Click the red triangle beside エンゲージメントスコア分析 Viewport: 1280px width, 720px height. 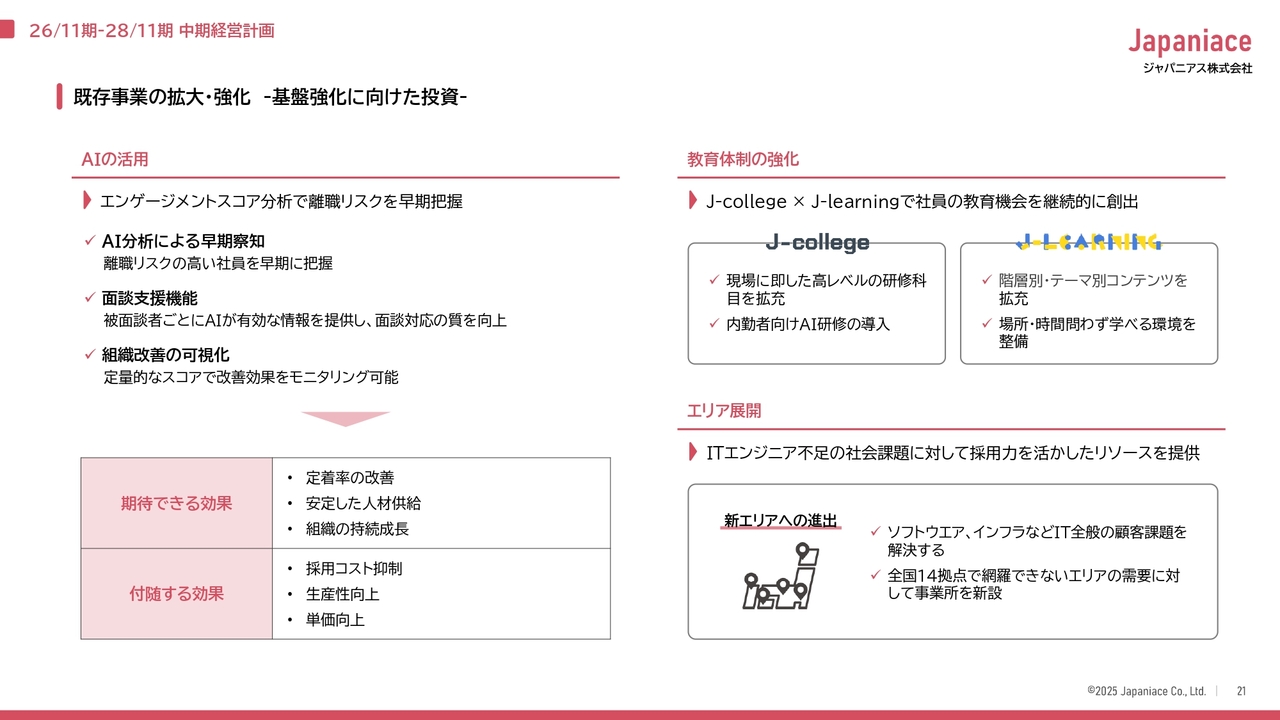click(x=87, y=201)
